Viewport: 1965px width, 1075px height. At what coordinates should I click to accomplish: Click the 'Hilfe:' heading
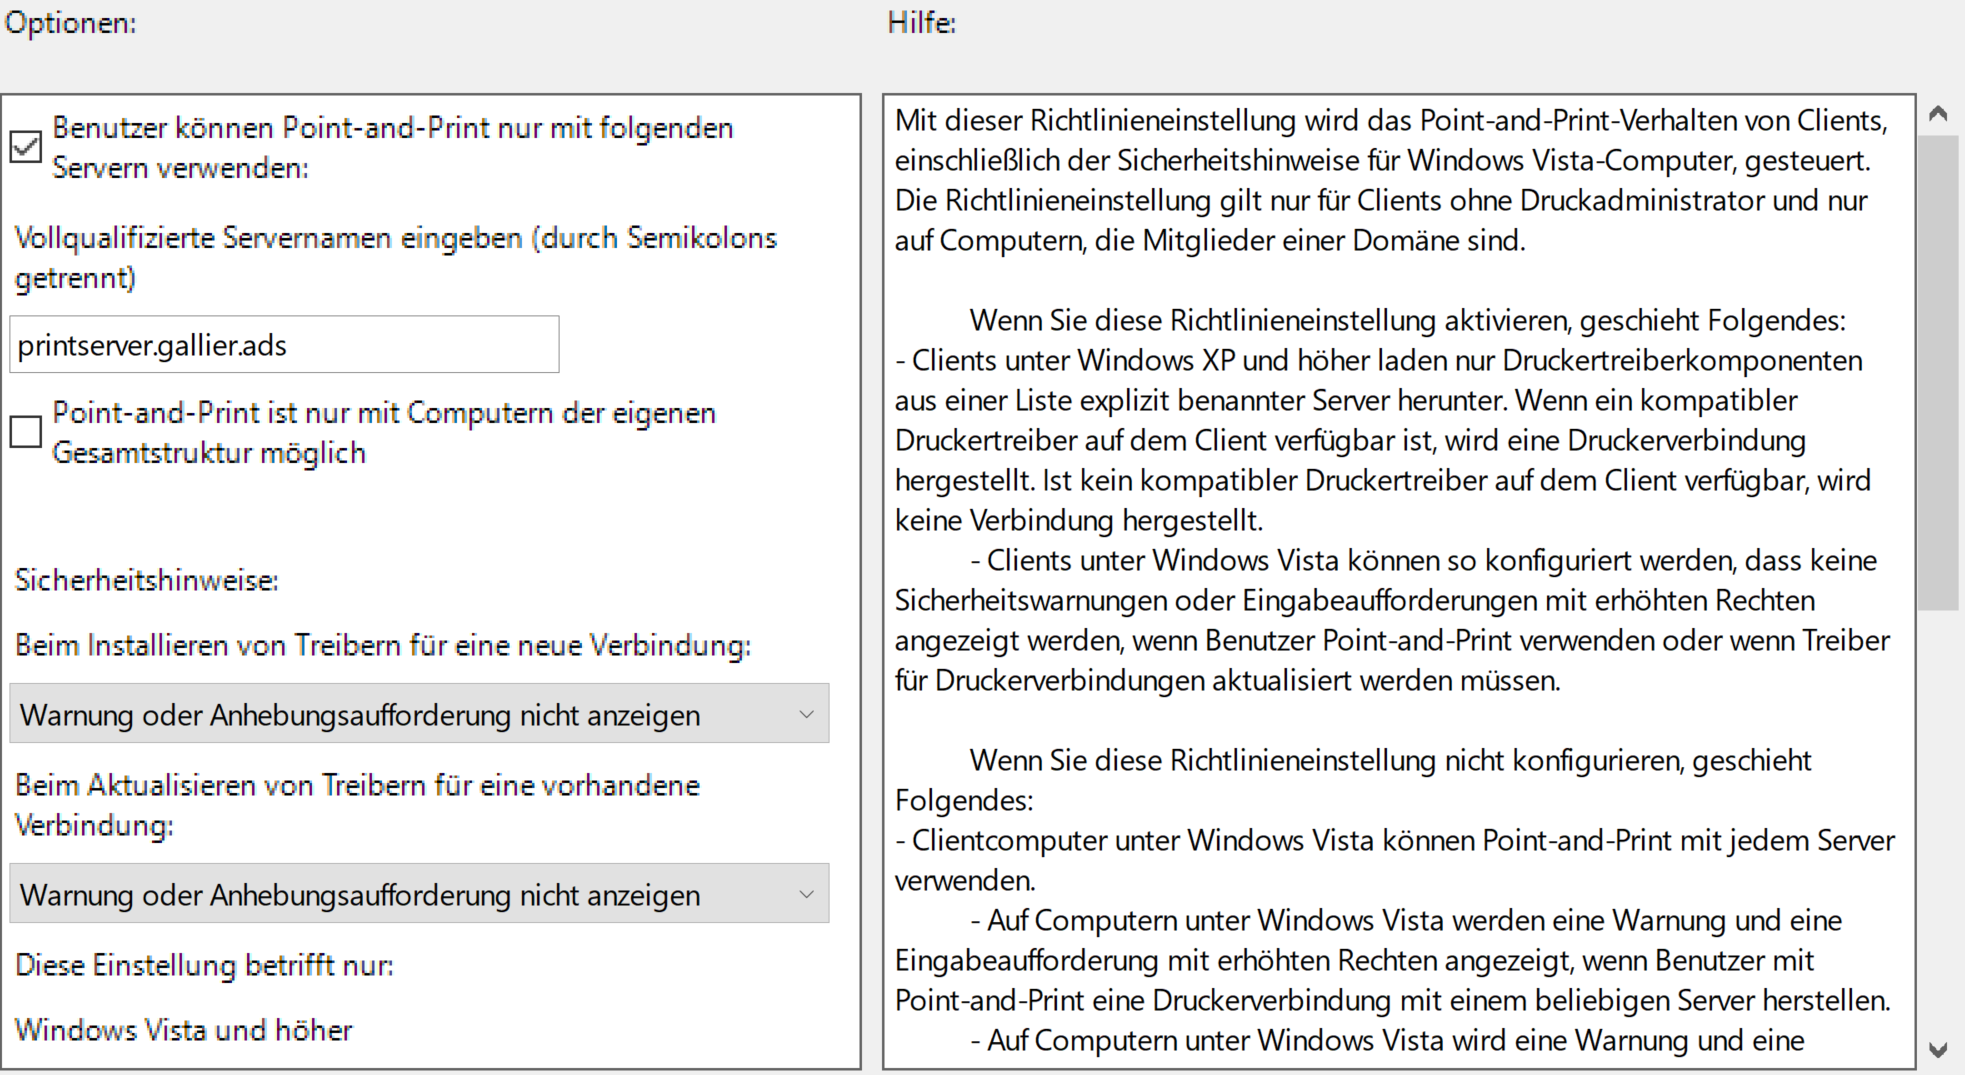coord(922,22)
